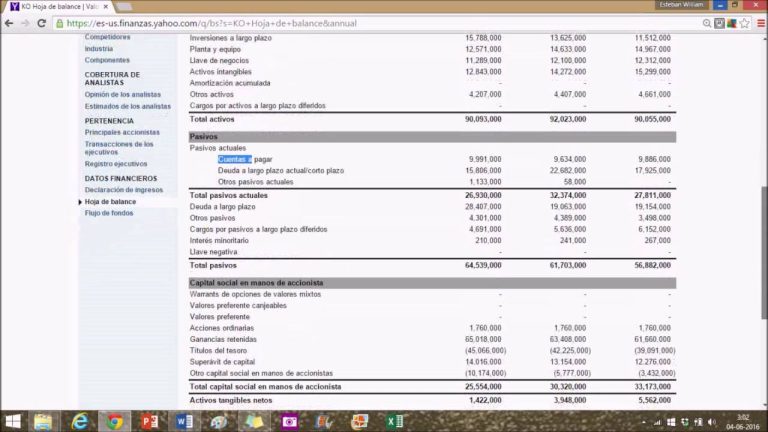Viewport: 768px width, 432px height.
Task: Open Internet Explorer from the taskbar
Action: click(80, 421)
